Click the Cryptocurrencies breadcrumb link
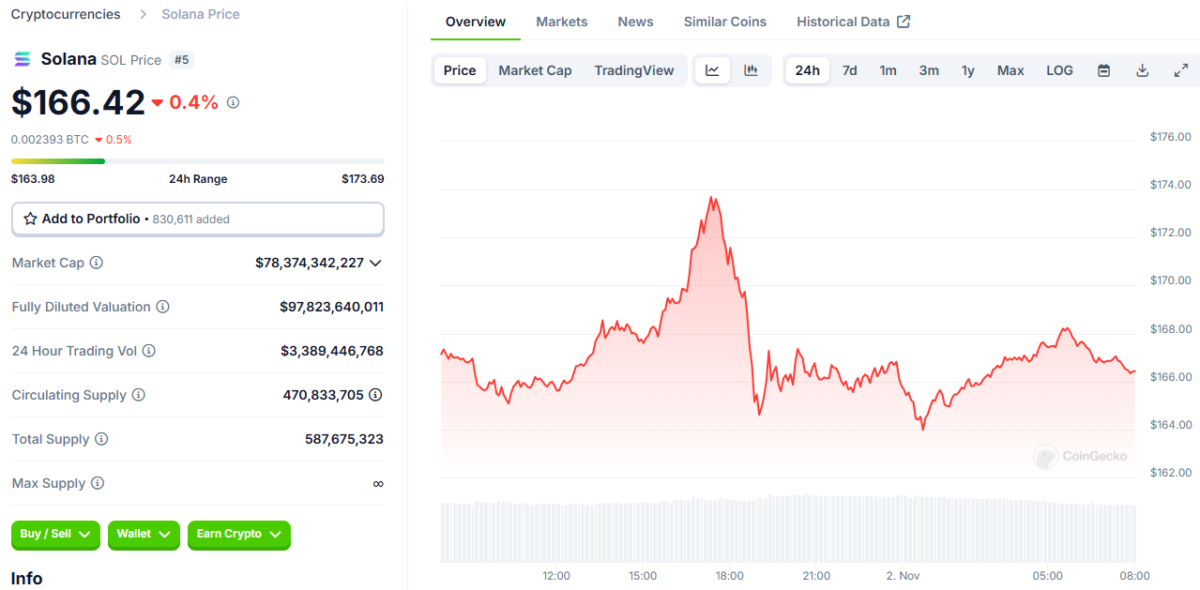 65,14
